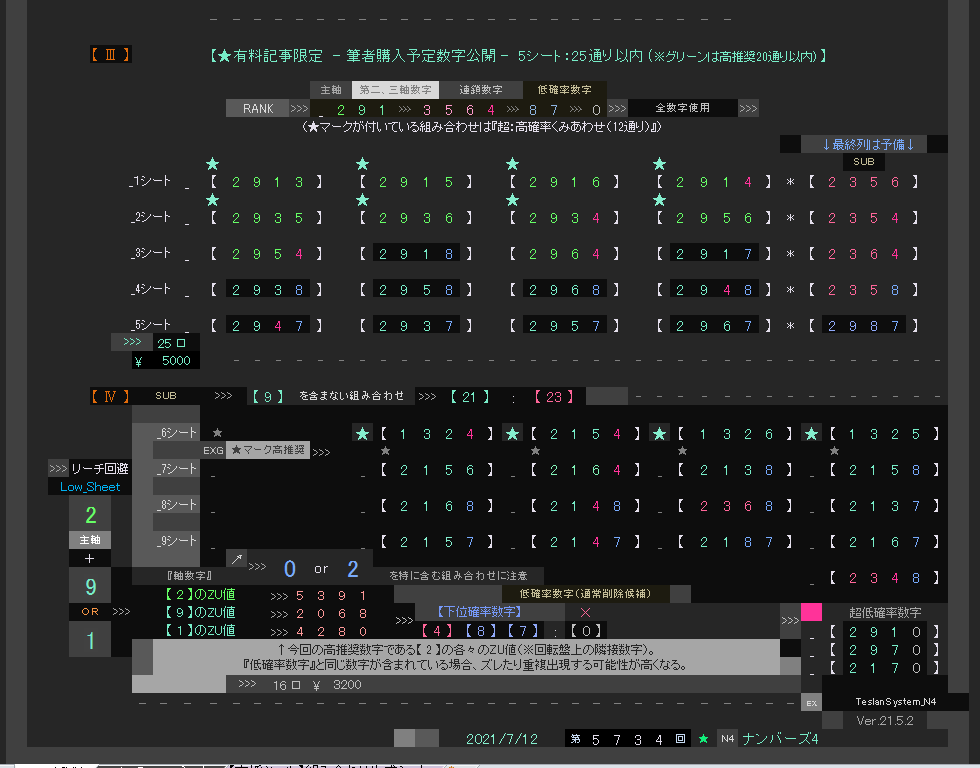The image size is (980, 768).
Task: Click the teal star beside 1 3 2 4
Action: 362,434
